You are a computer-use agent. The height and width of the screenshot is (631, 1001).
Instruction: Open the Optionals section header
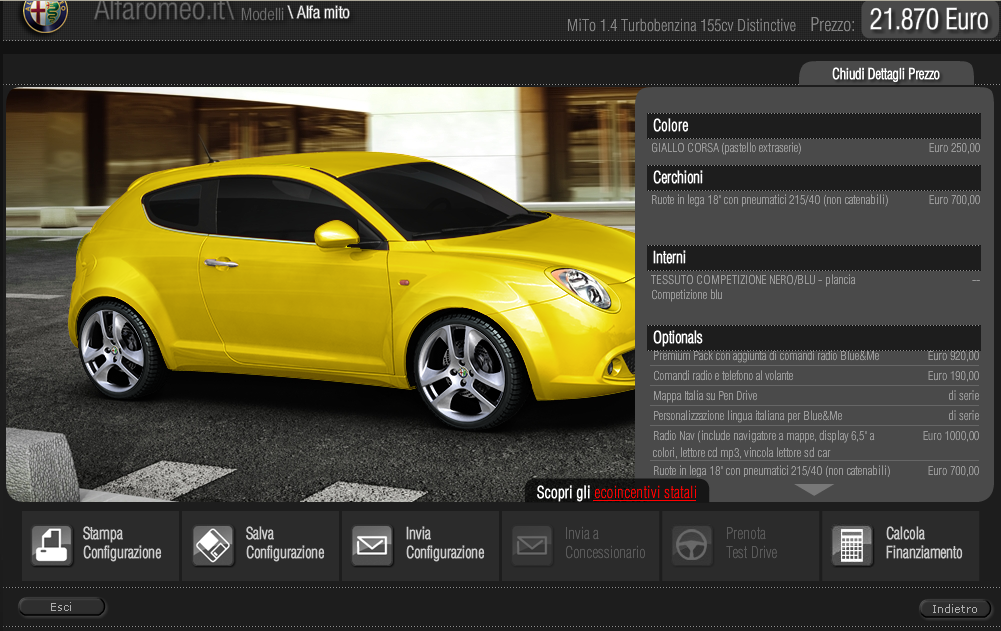[x=814, y=337]
